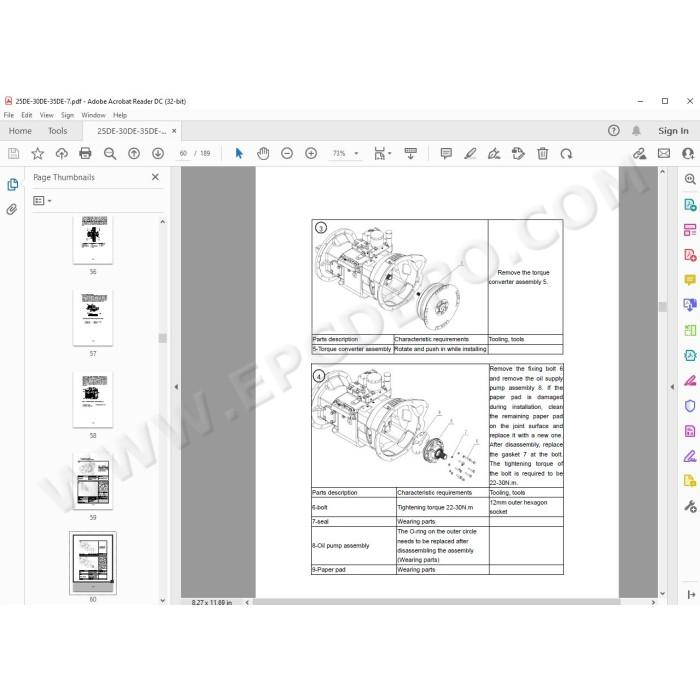Click page size 8.27 x 11.69 in

pos(212,602)
